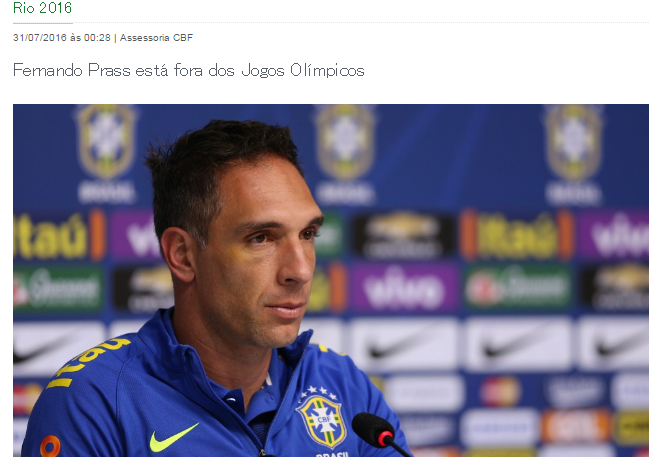
Task: Click the left backdrop CBF Brasil crest
Action: point(106,153)
